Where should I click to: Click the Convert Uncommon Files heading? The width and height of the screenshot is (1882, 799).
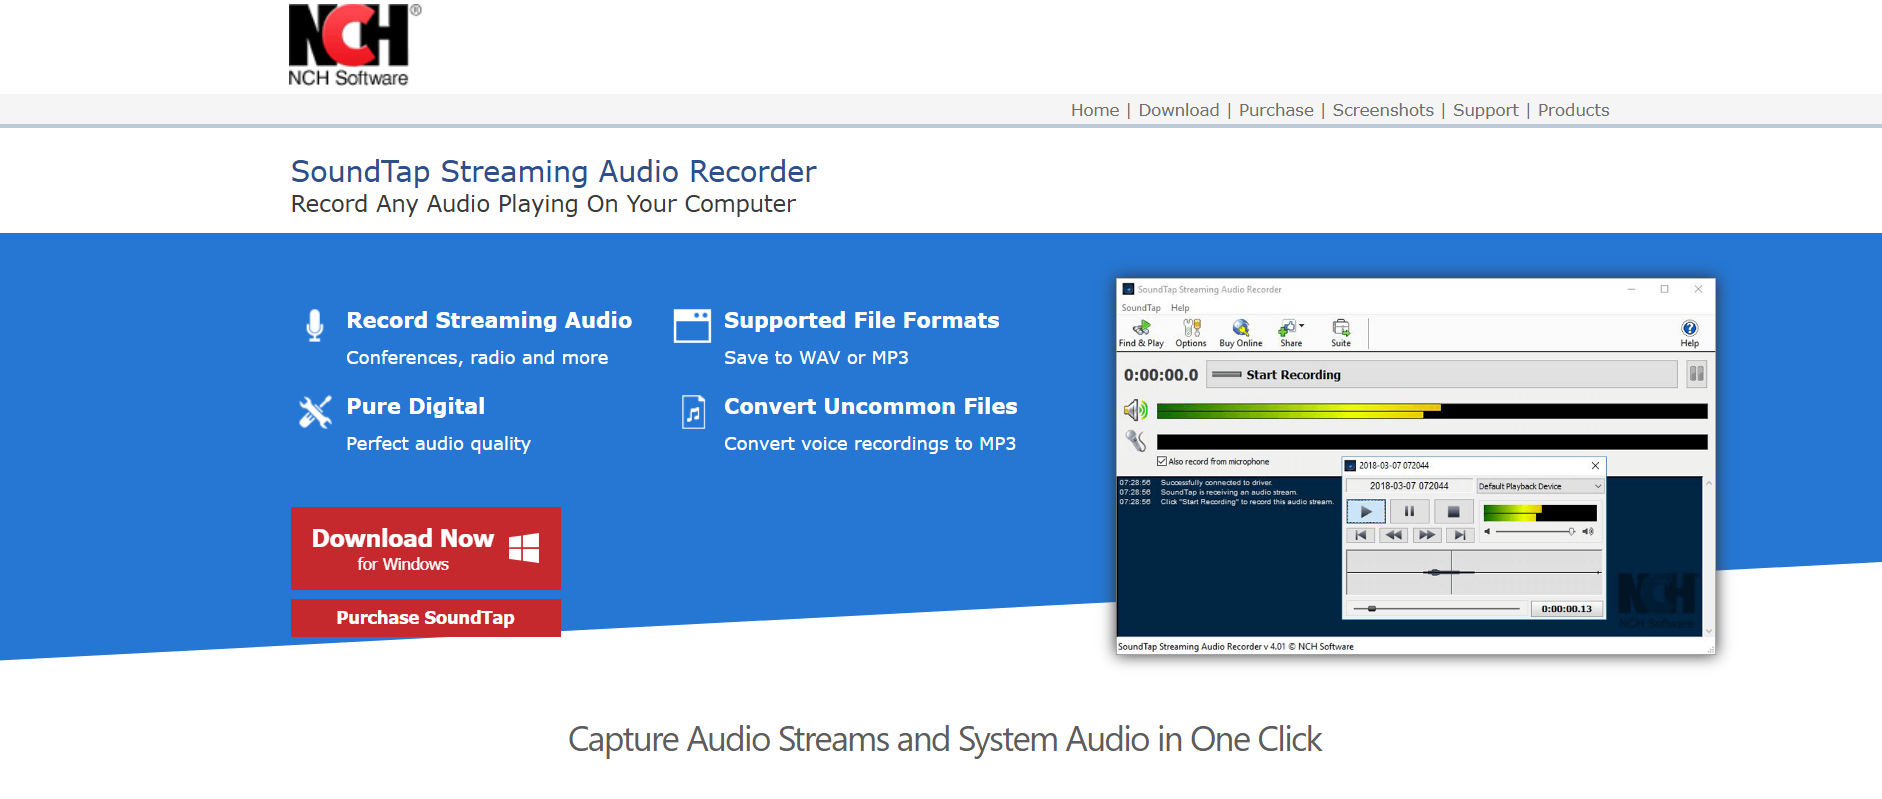point(870,406)
